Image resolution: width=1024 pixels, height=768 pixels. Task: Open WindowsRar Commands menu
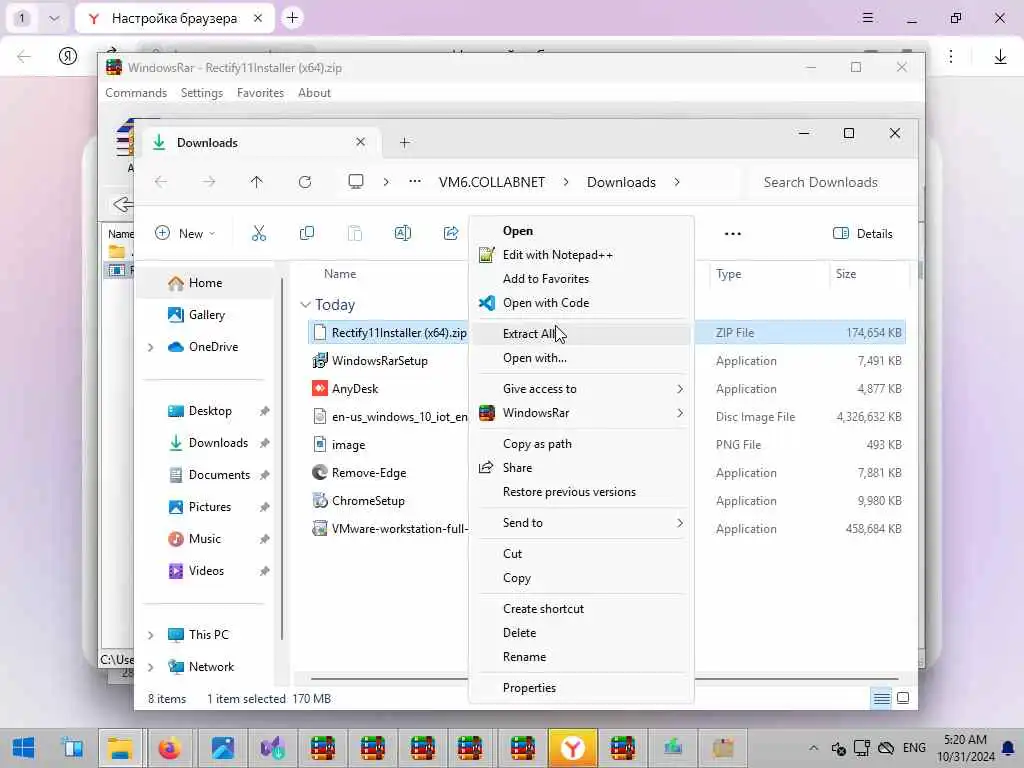click(x=136, y=93)
